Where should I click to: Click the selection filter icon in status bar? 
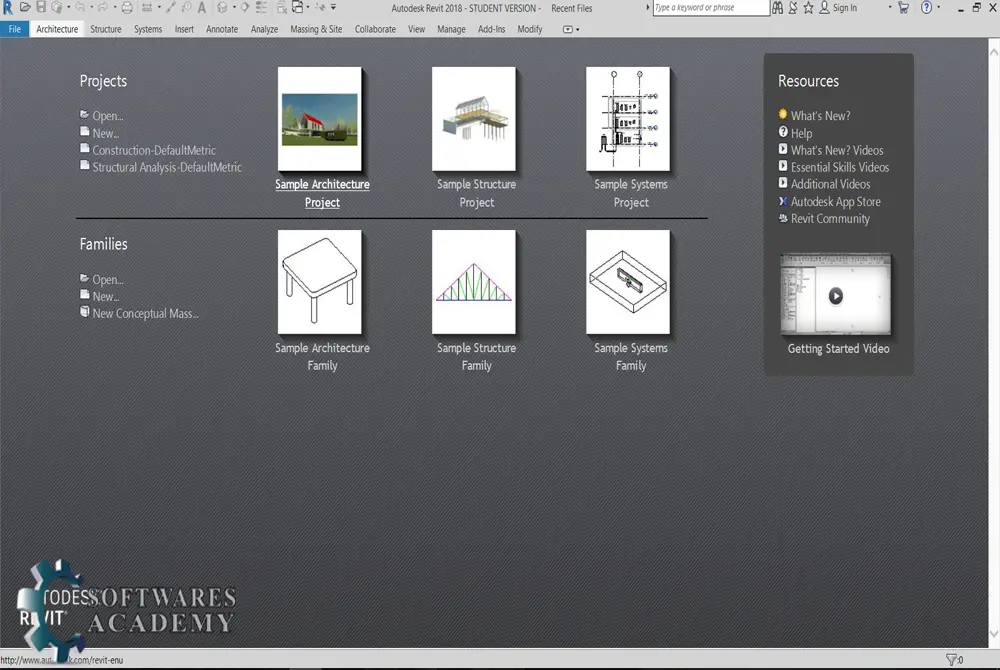click(x=952, y=660)
